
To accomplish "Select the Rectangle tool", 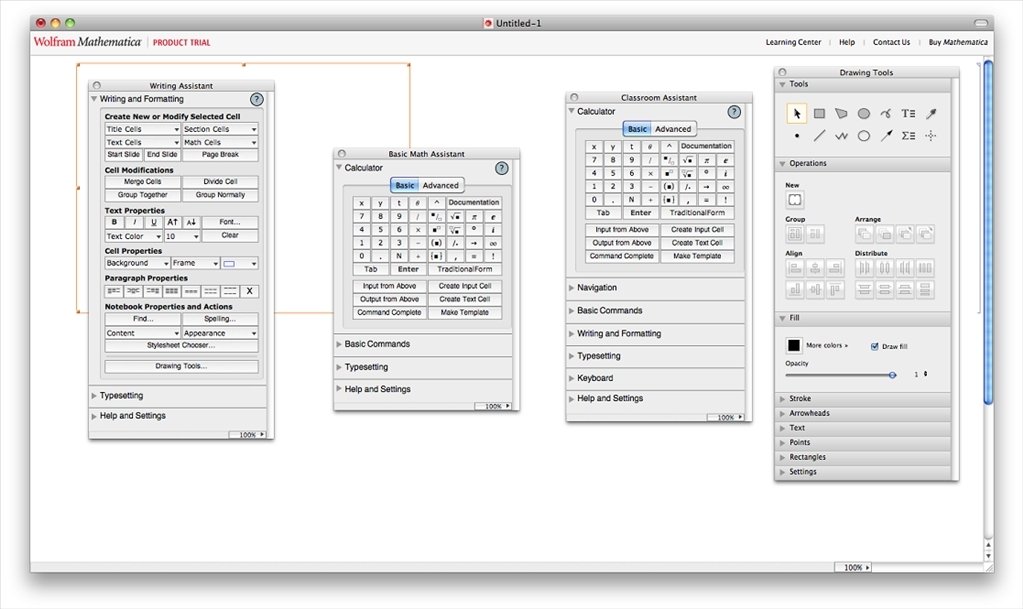I will click(820, 112).
